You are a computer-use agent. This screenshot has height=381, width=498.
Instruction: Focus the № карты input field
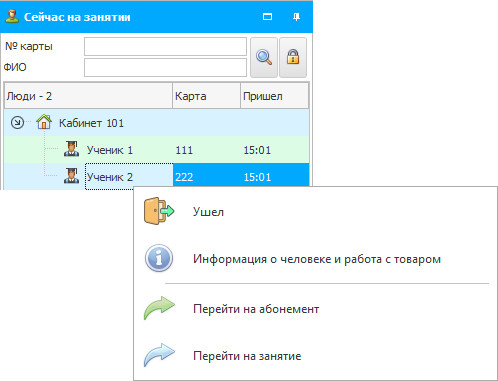pos(165,46)
